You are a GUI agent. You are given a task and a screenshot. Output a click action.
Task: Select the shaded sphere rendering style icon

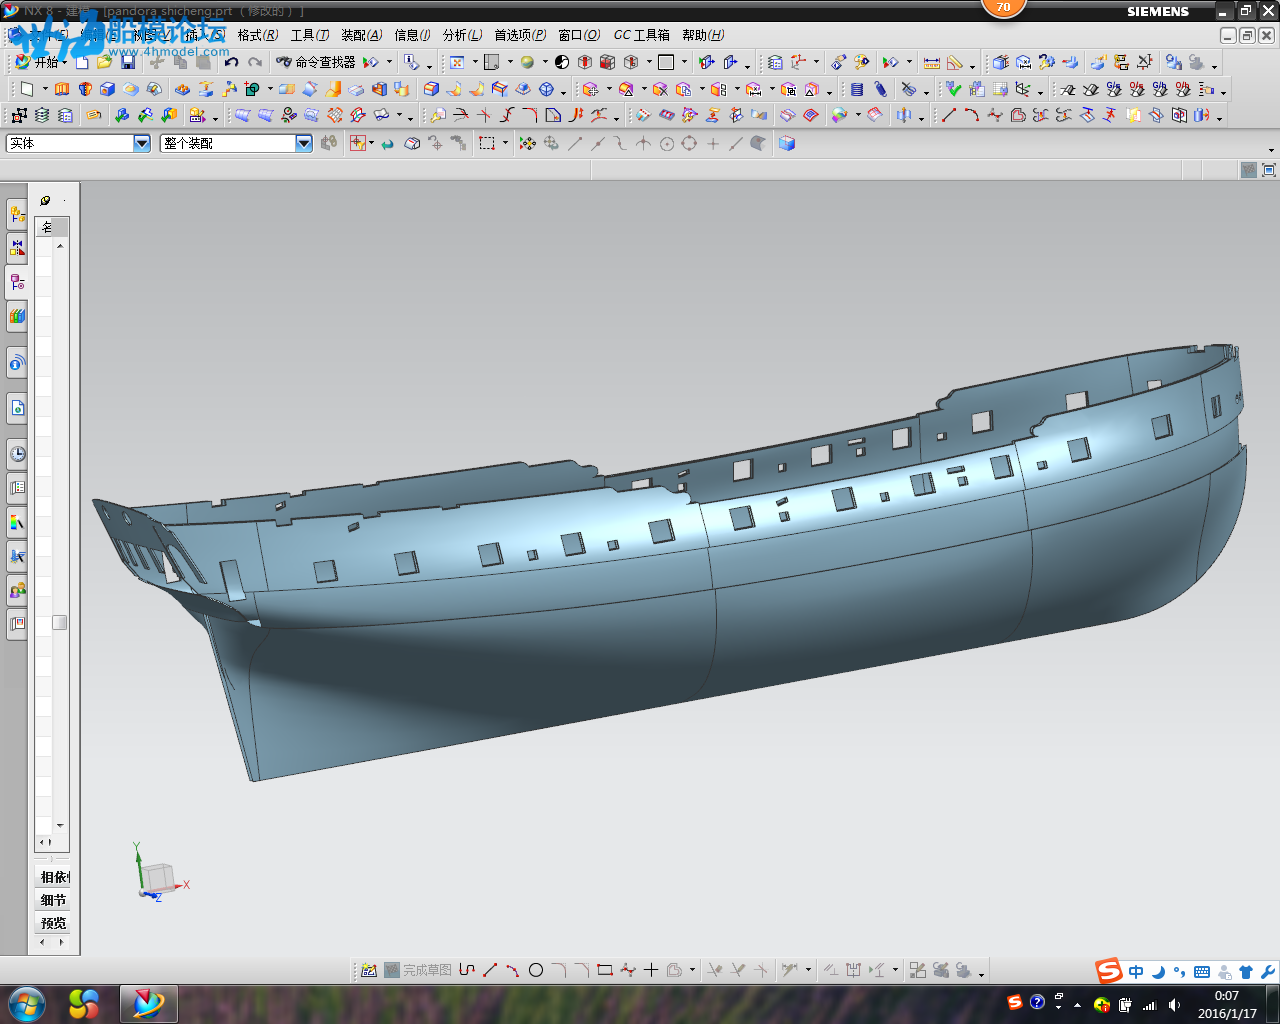(x=527, y=62)
